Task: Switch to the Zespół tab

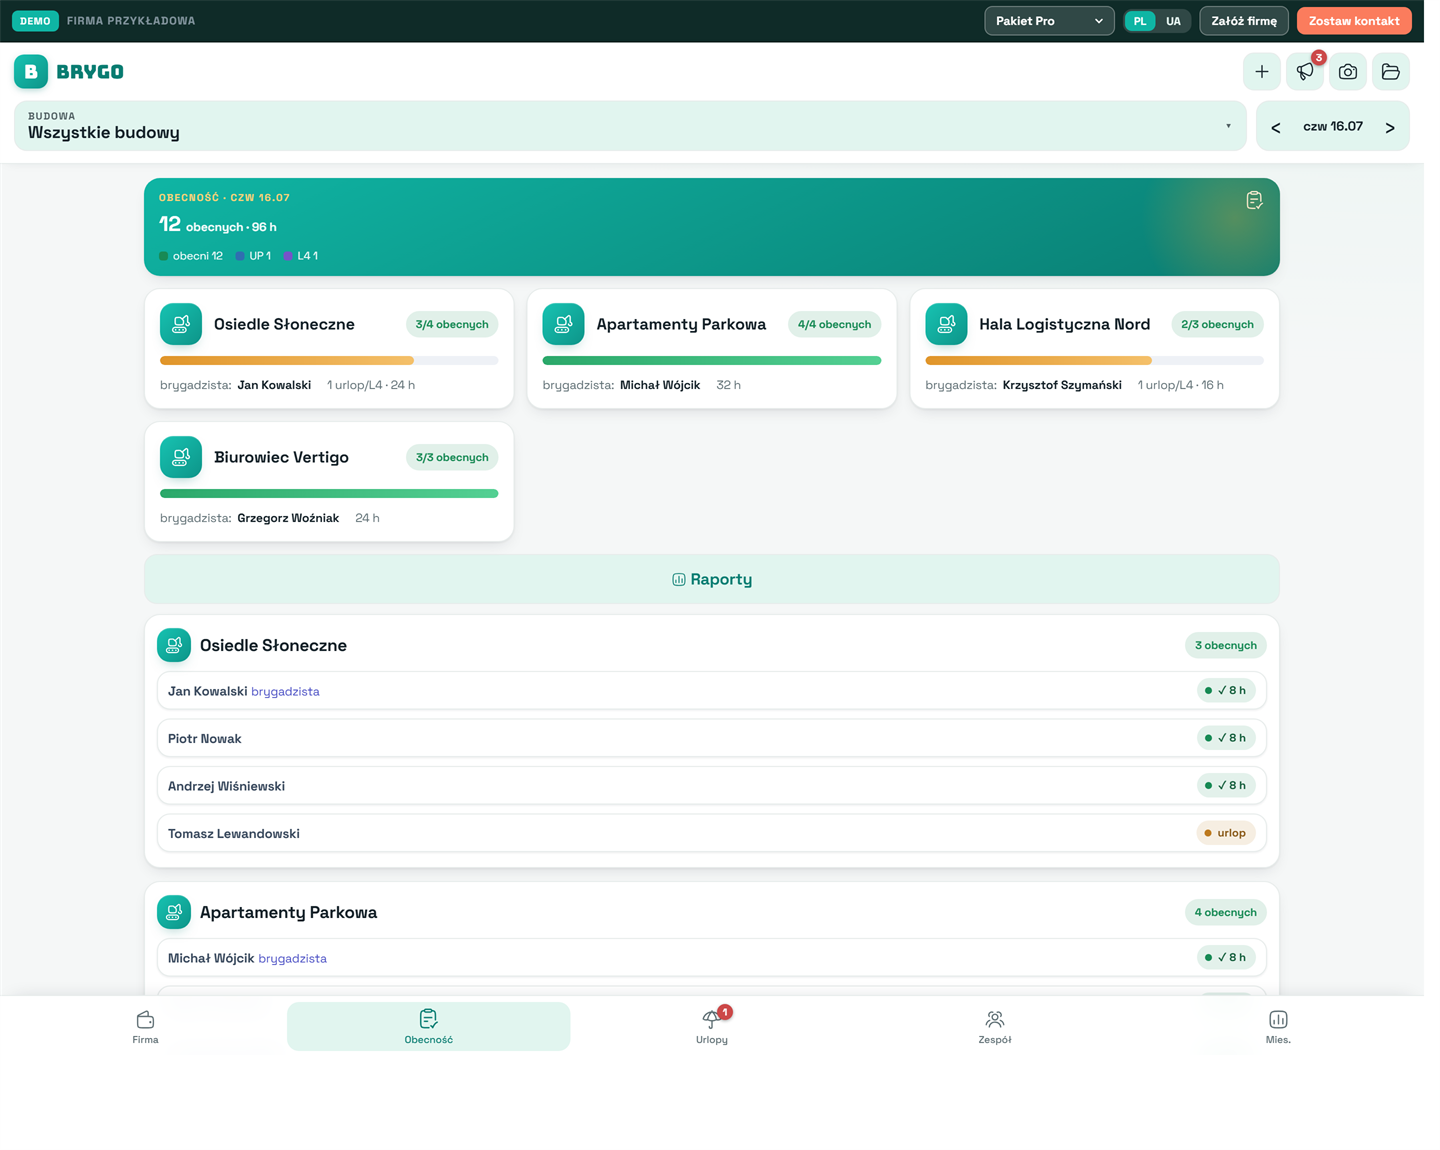Action: 995,1026
